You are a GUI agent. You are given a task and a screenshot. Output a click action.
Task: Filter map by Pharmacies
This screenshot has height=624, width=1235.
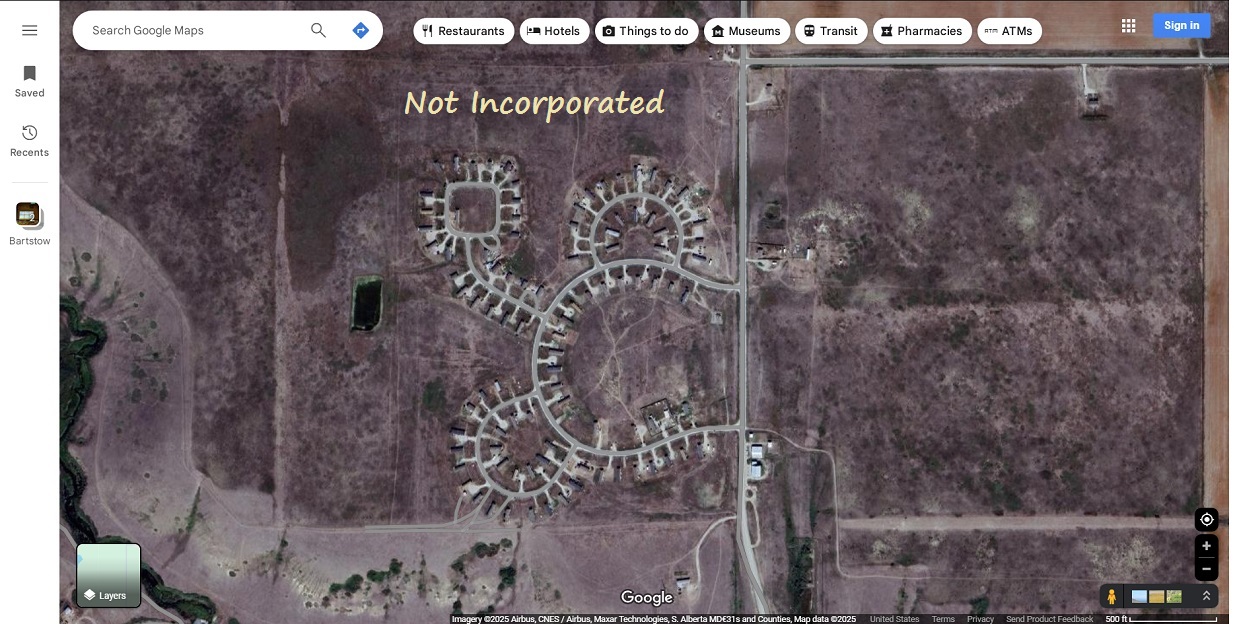pyautogui.click(x=922, y=31)
